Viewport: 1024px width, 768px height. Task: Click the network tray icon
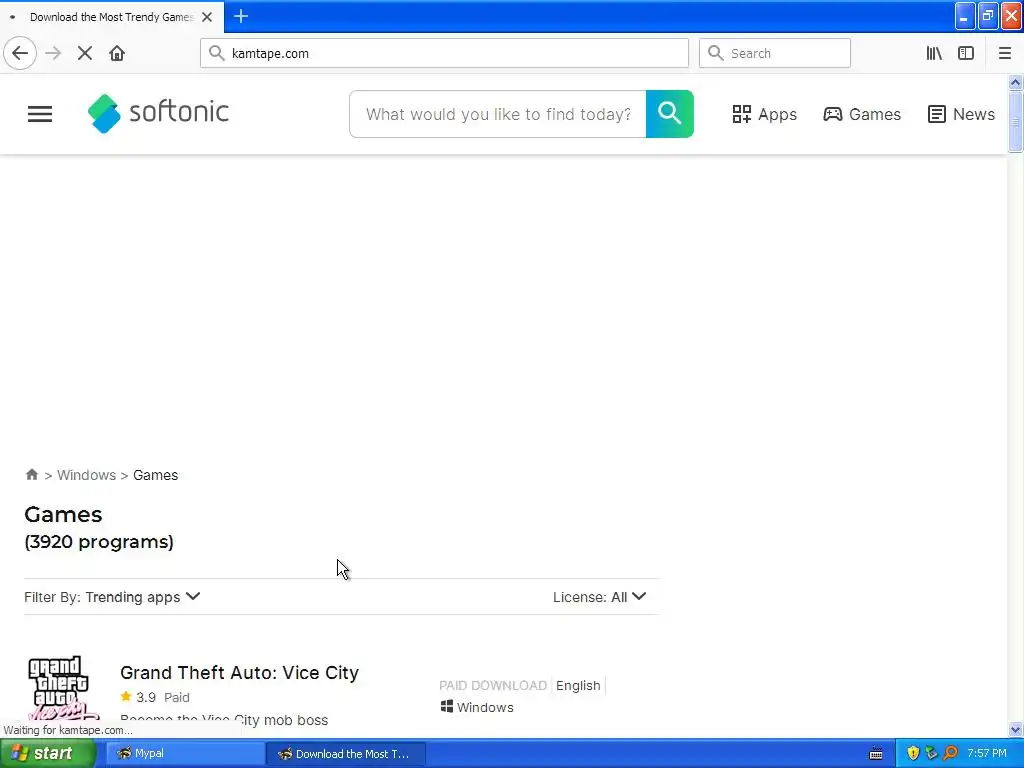click(x=931, y=753)
